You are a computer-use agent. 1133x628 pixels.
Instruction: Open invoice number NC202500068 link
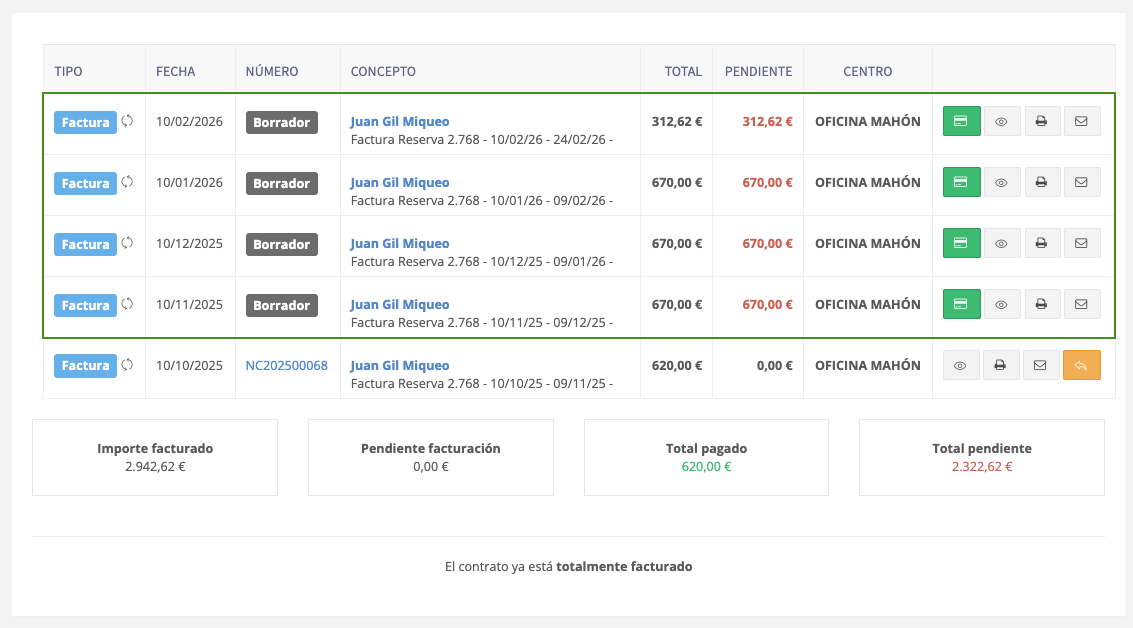pos(286,366)
